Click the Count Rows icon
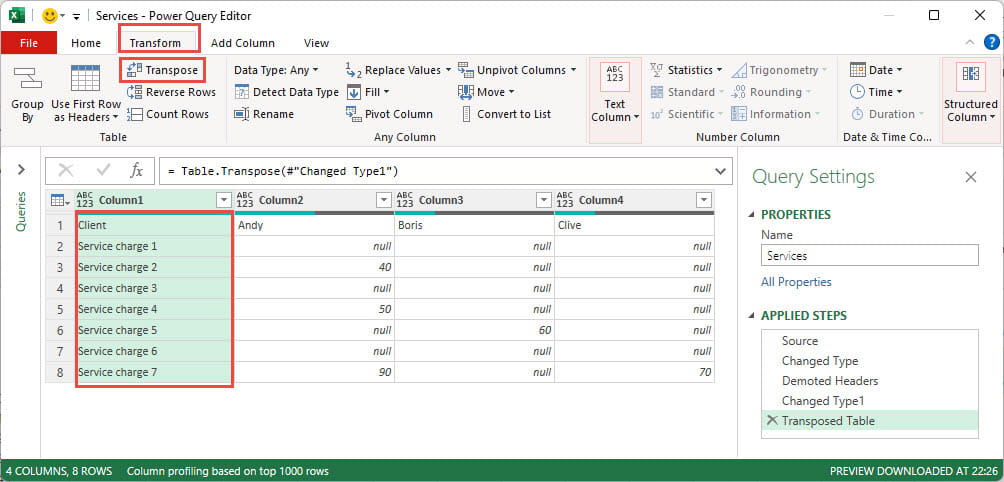The image size is (1004, 482). (x=135, y=114)
